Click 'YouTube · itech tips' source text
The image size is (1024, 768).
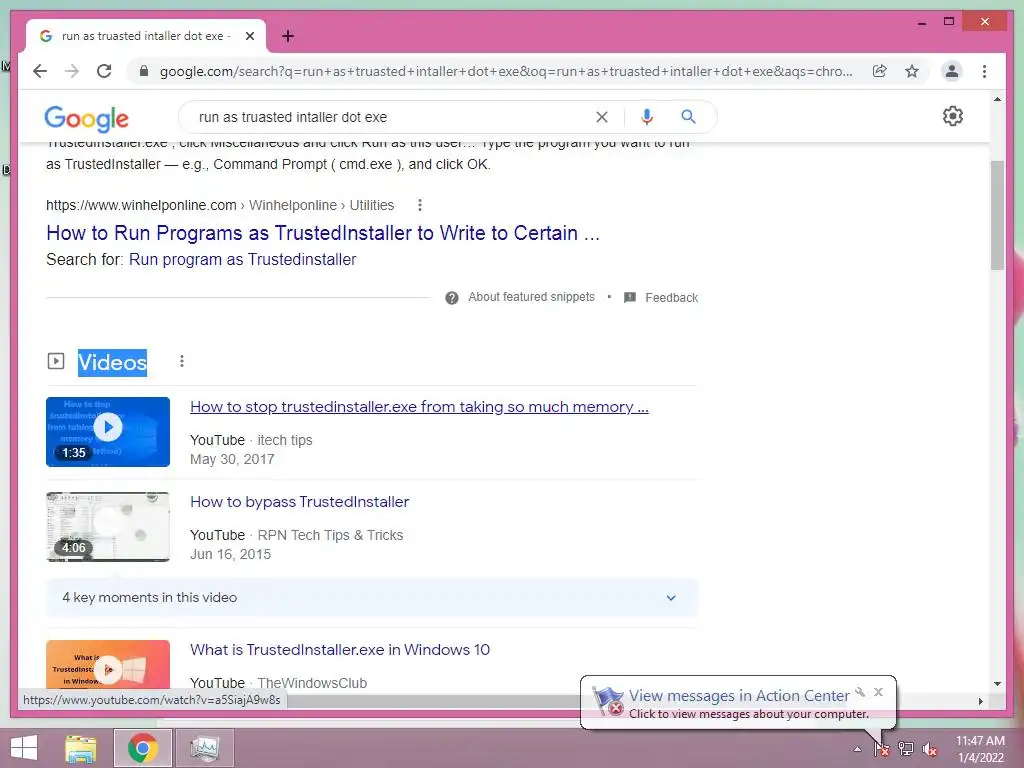pos(251,440)
